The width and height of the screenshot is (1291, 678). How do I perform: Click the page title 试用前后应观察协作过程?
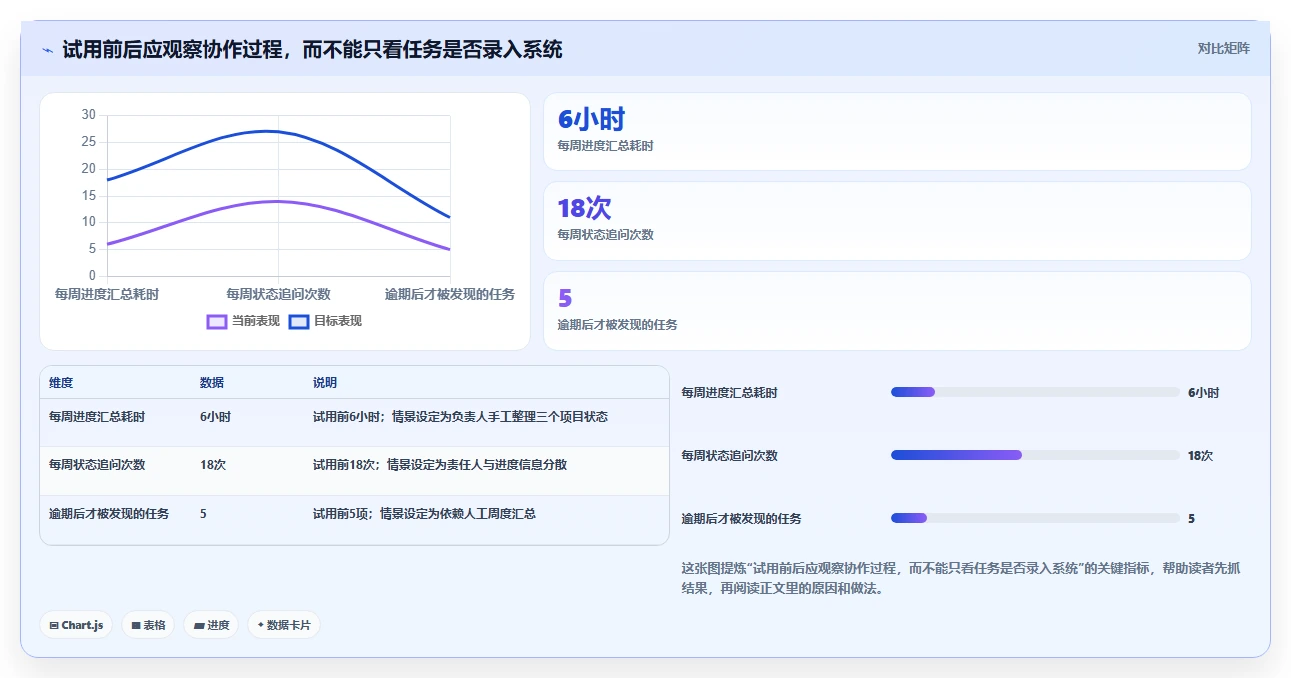pos(312,49)
